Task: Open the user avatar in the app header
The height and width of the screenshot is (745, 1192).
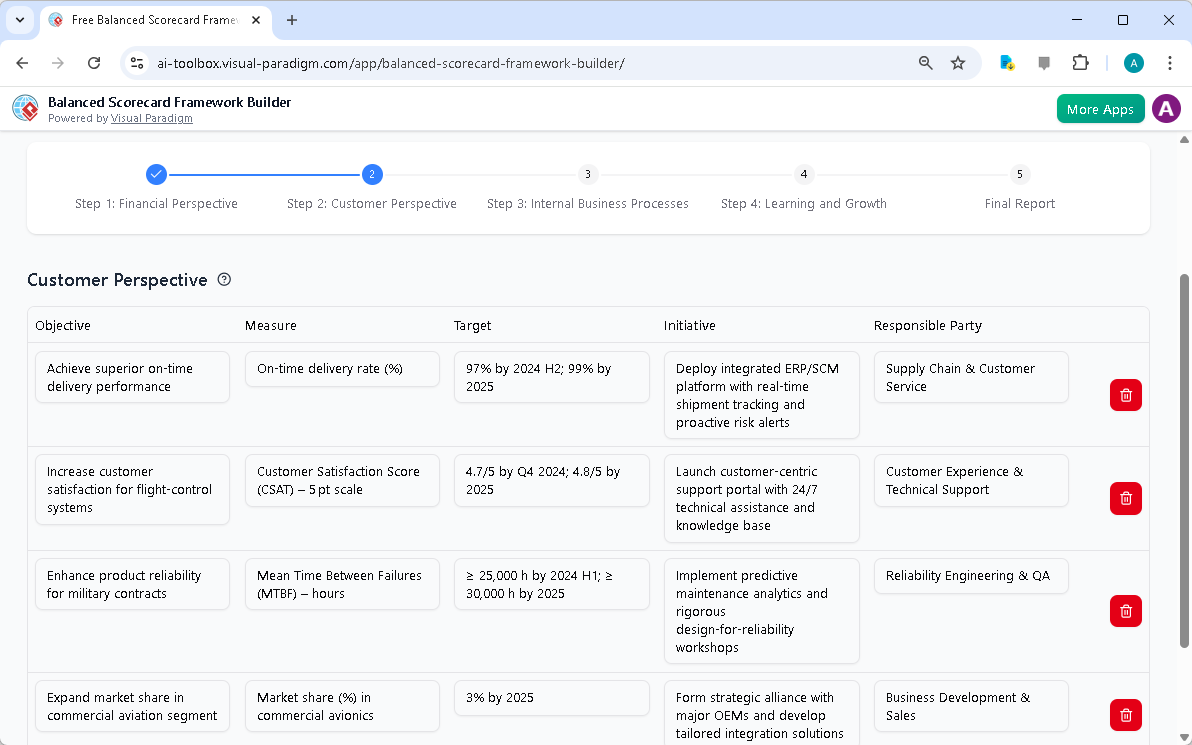Action: (1166, 108)
